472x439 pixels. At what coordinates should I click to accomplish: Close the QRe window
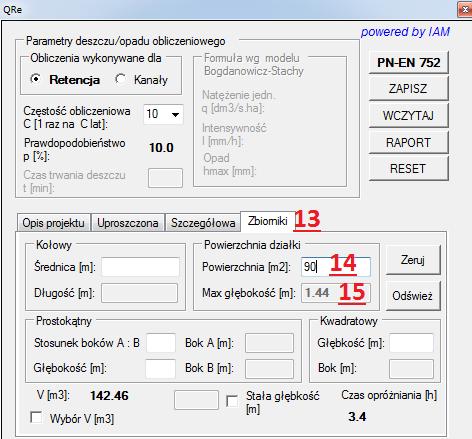[x=465, y=9]
